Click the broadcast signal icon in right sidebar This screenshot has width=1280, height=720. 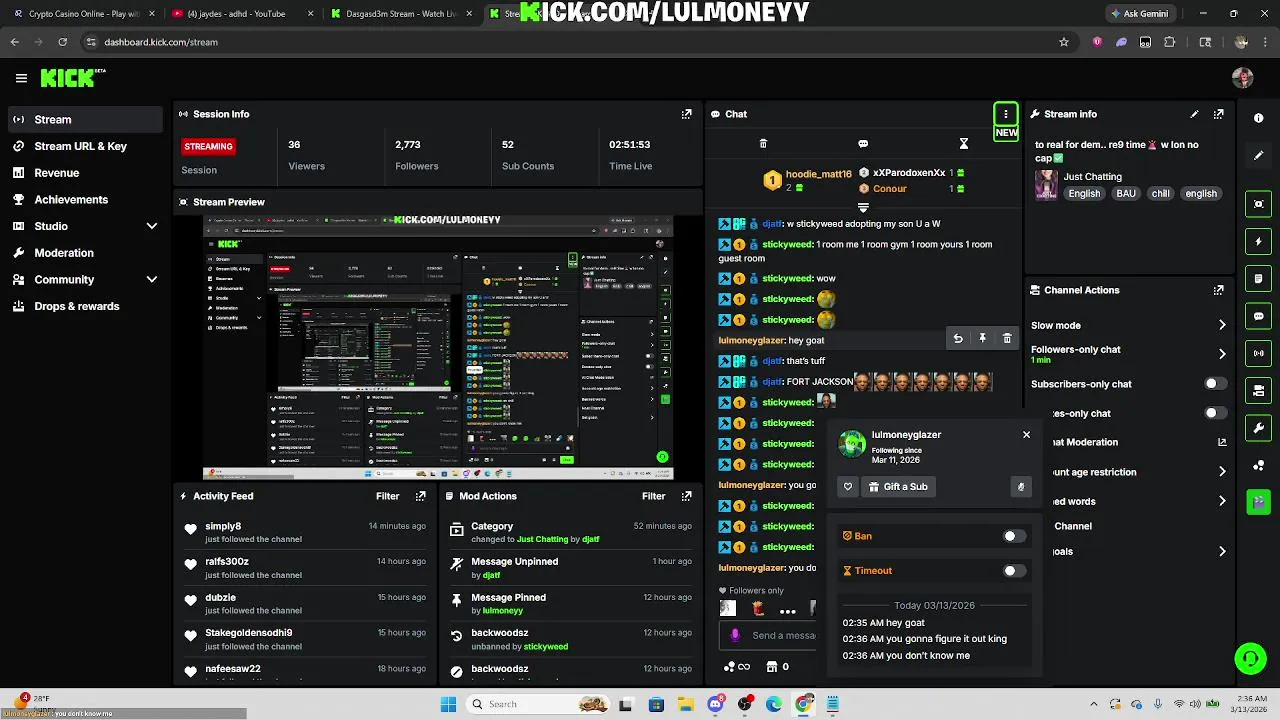(1258, 353)
